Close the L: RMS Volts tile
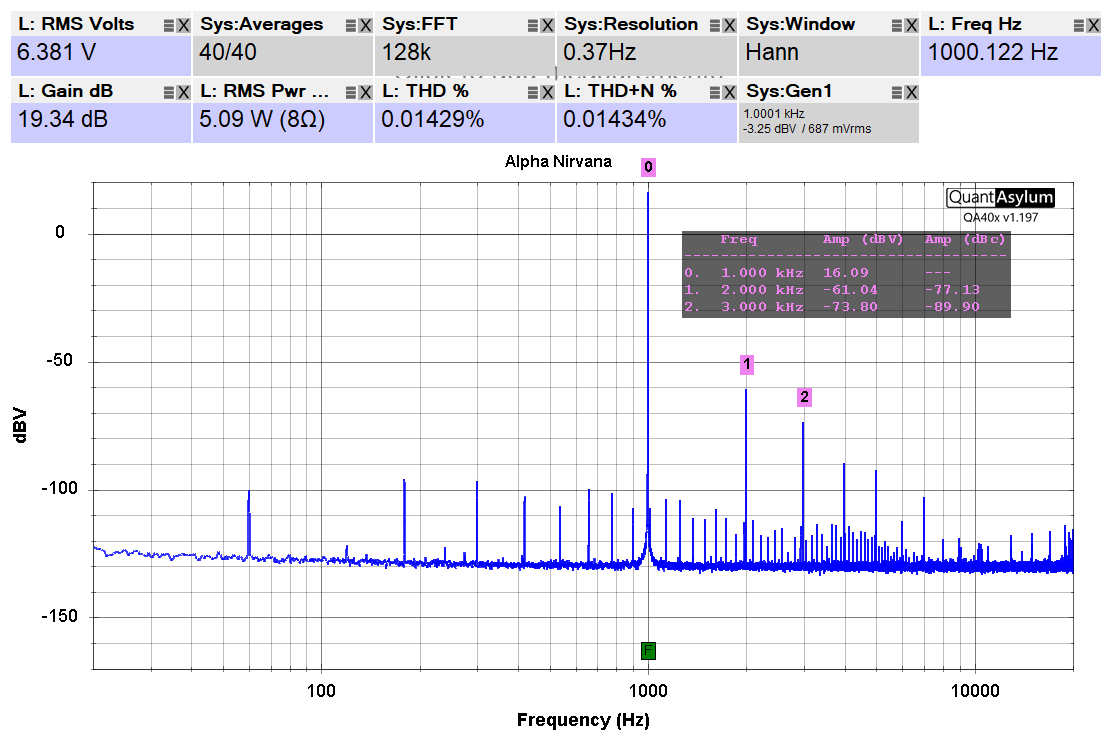The image size is (1117, 741). [183, 26]
